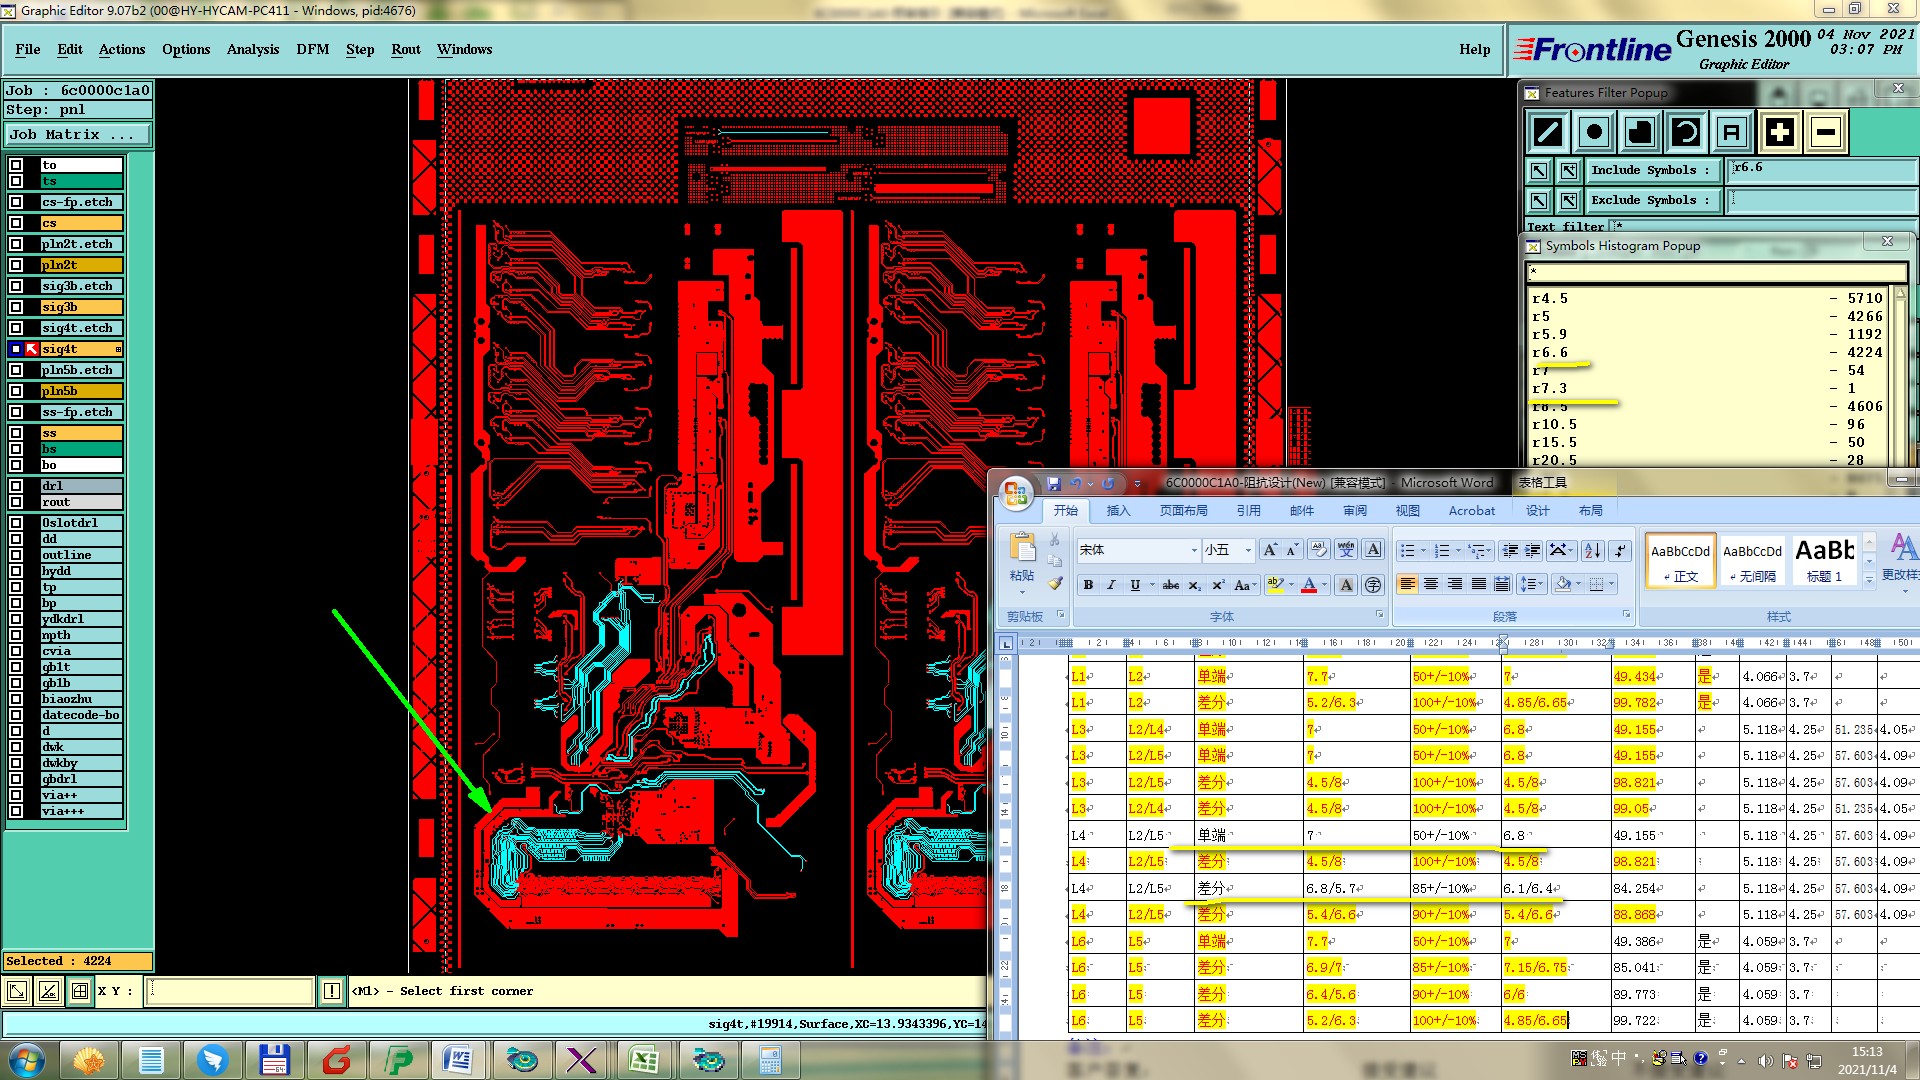This screenshot has height=1080, width=1920.
Task: Click first corner-arrow icon in bottom-left bar
Action: [x=17, y=991]
